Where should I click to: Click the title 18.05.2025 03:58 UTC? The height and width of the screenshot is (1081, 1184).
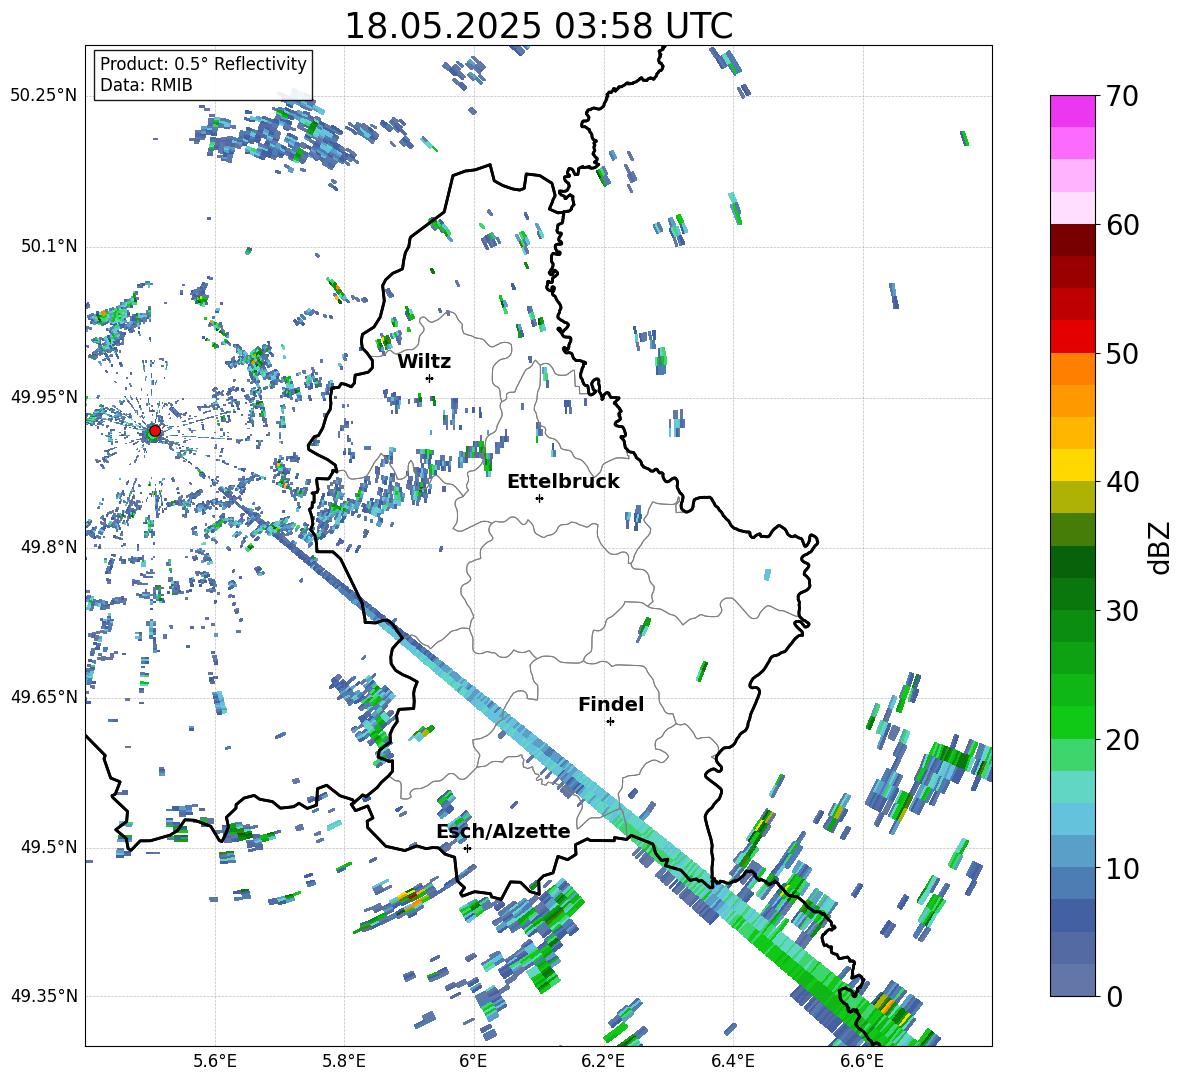(539, 26)
